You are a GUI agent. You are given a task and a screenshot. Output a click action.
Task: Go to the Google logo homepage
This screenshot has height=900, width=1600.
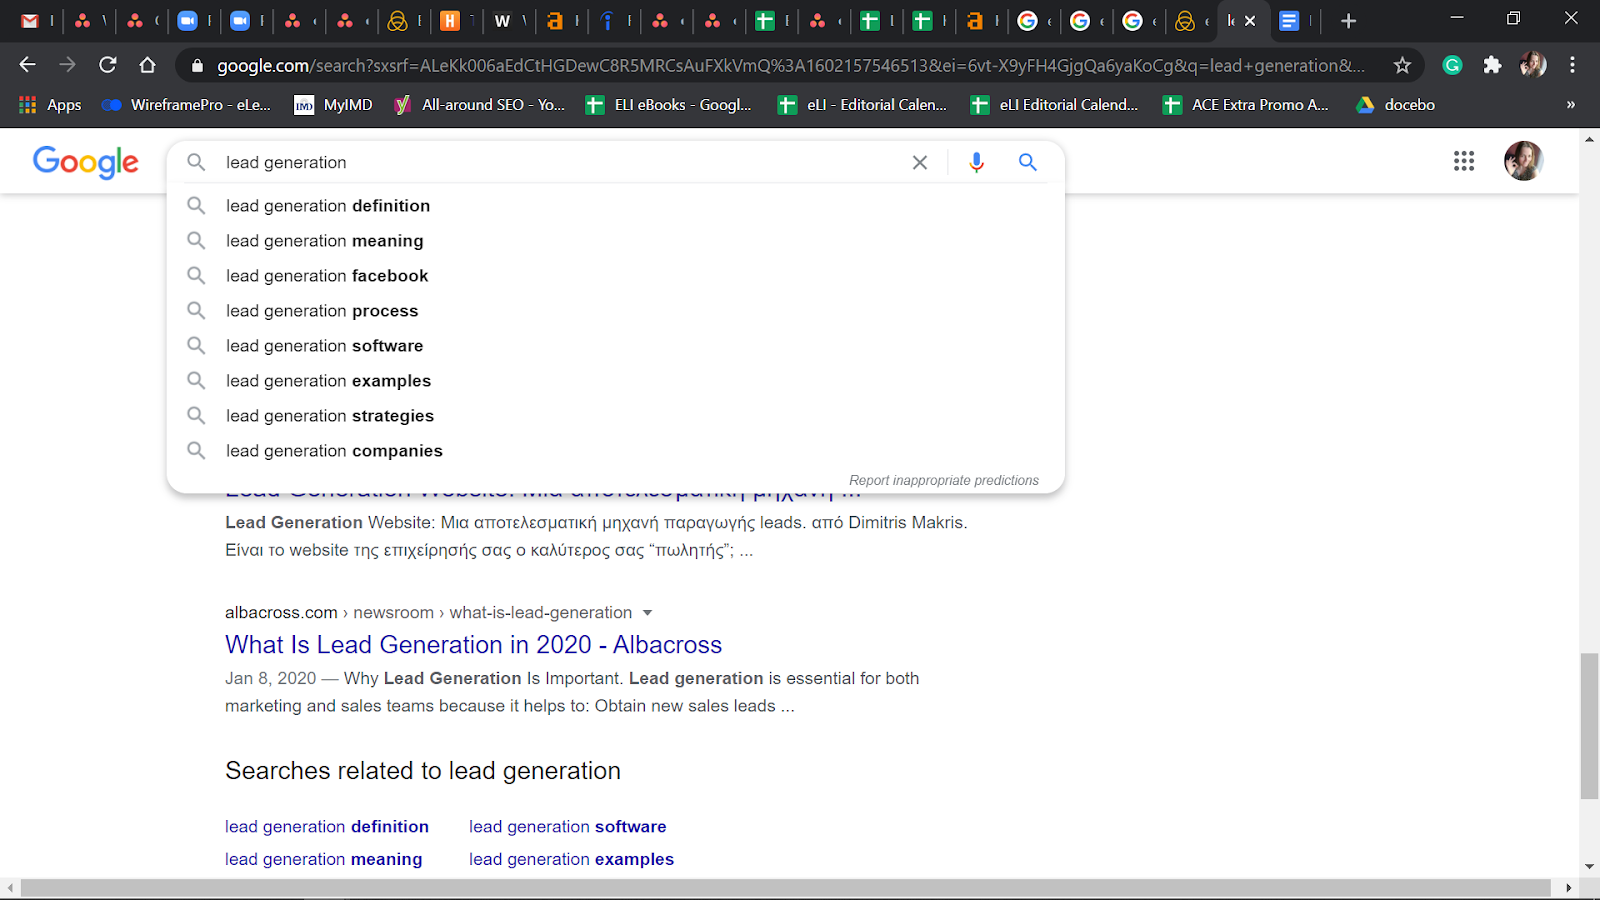[86, 162]
